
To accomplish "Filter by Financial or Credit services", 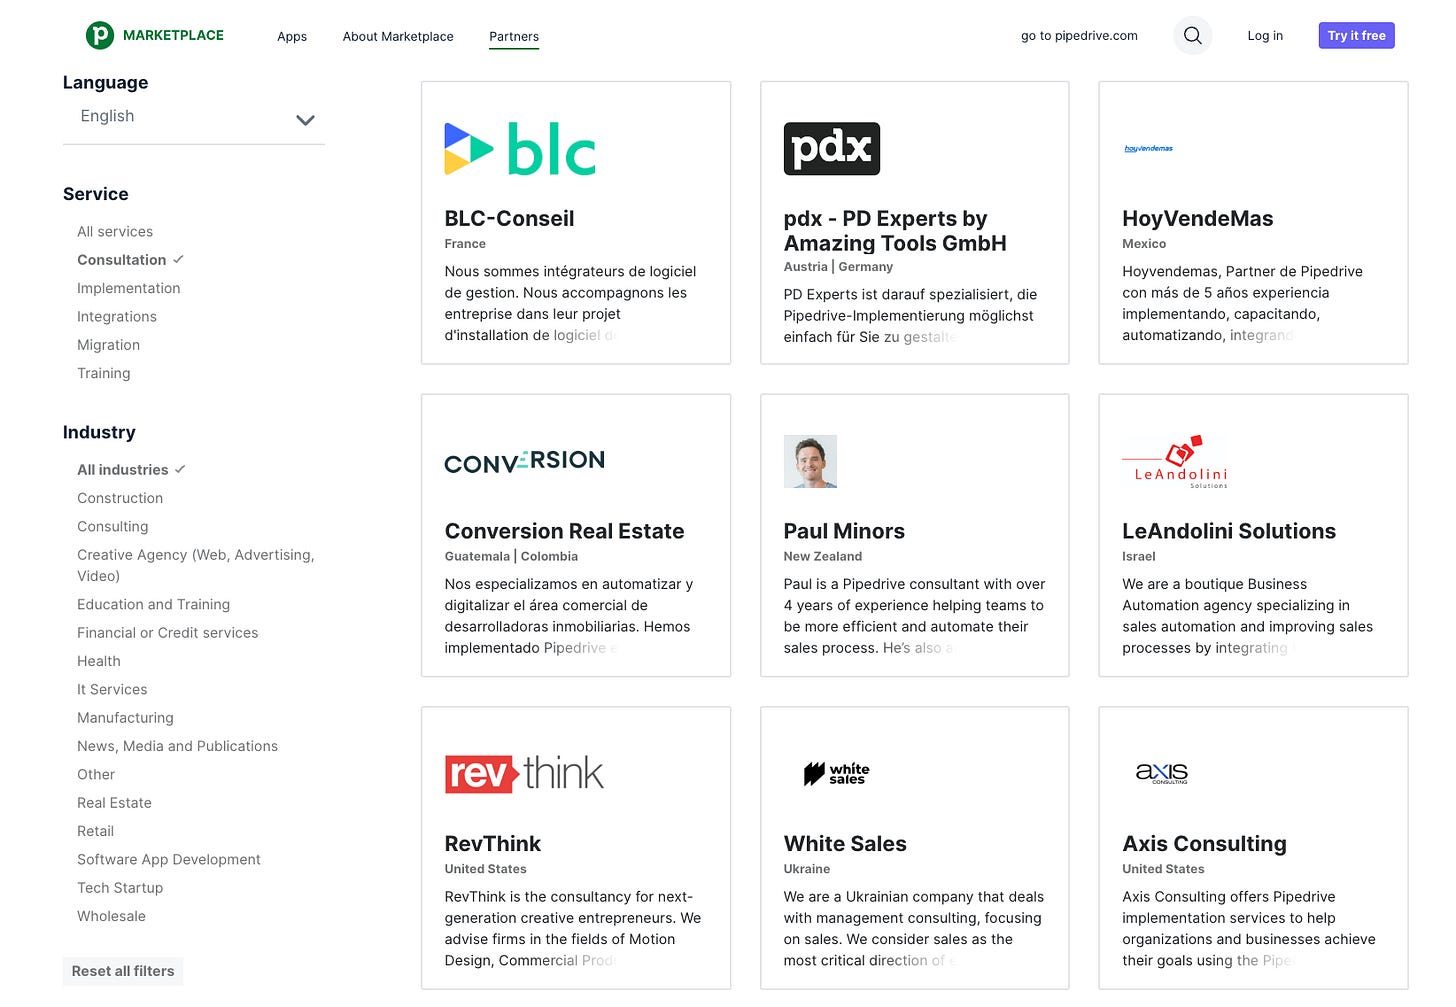I will tap(168, 633).
